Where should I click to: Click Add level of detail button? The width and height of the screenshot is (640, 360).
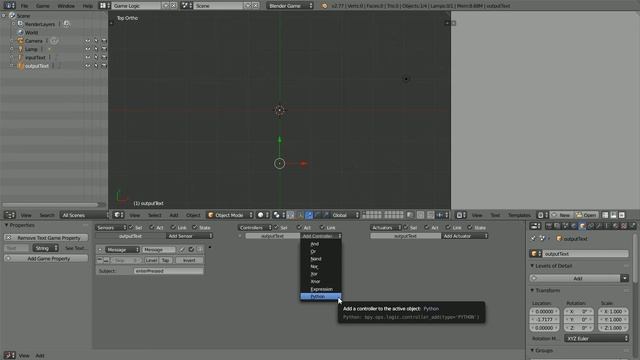click(x=575, y=278)
